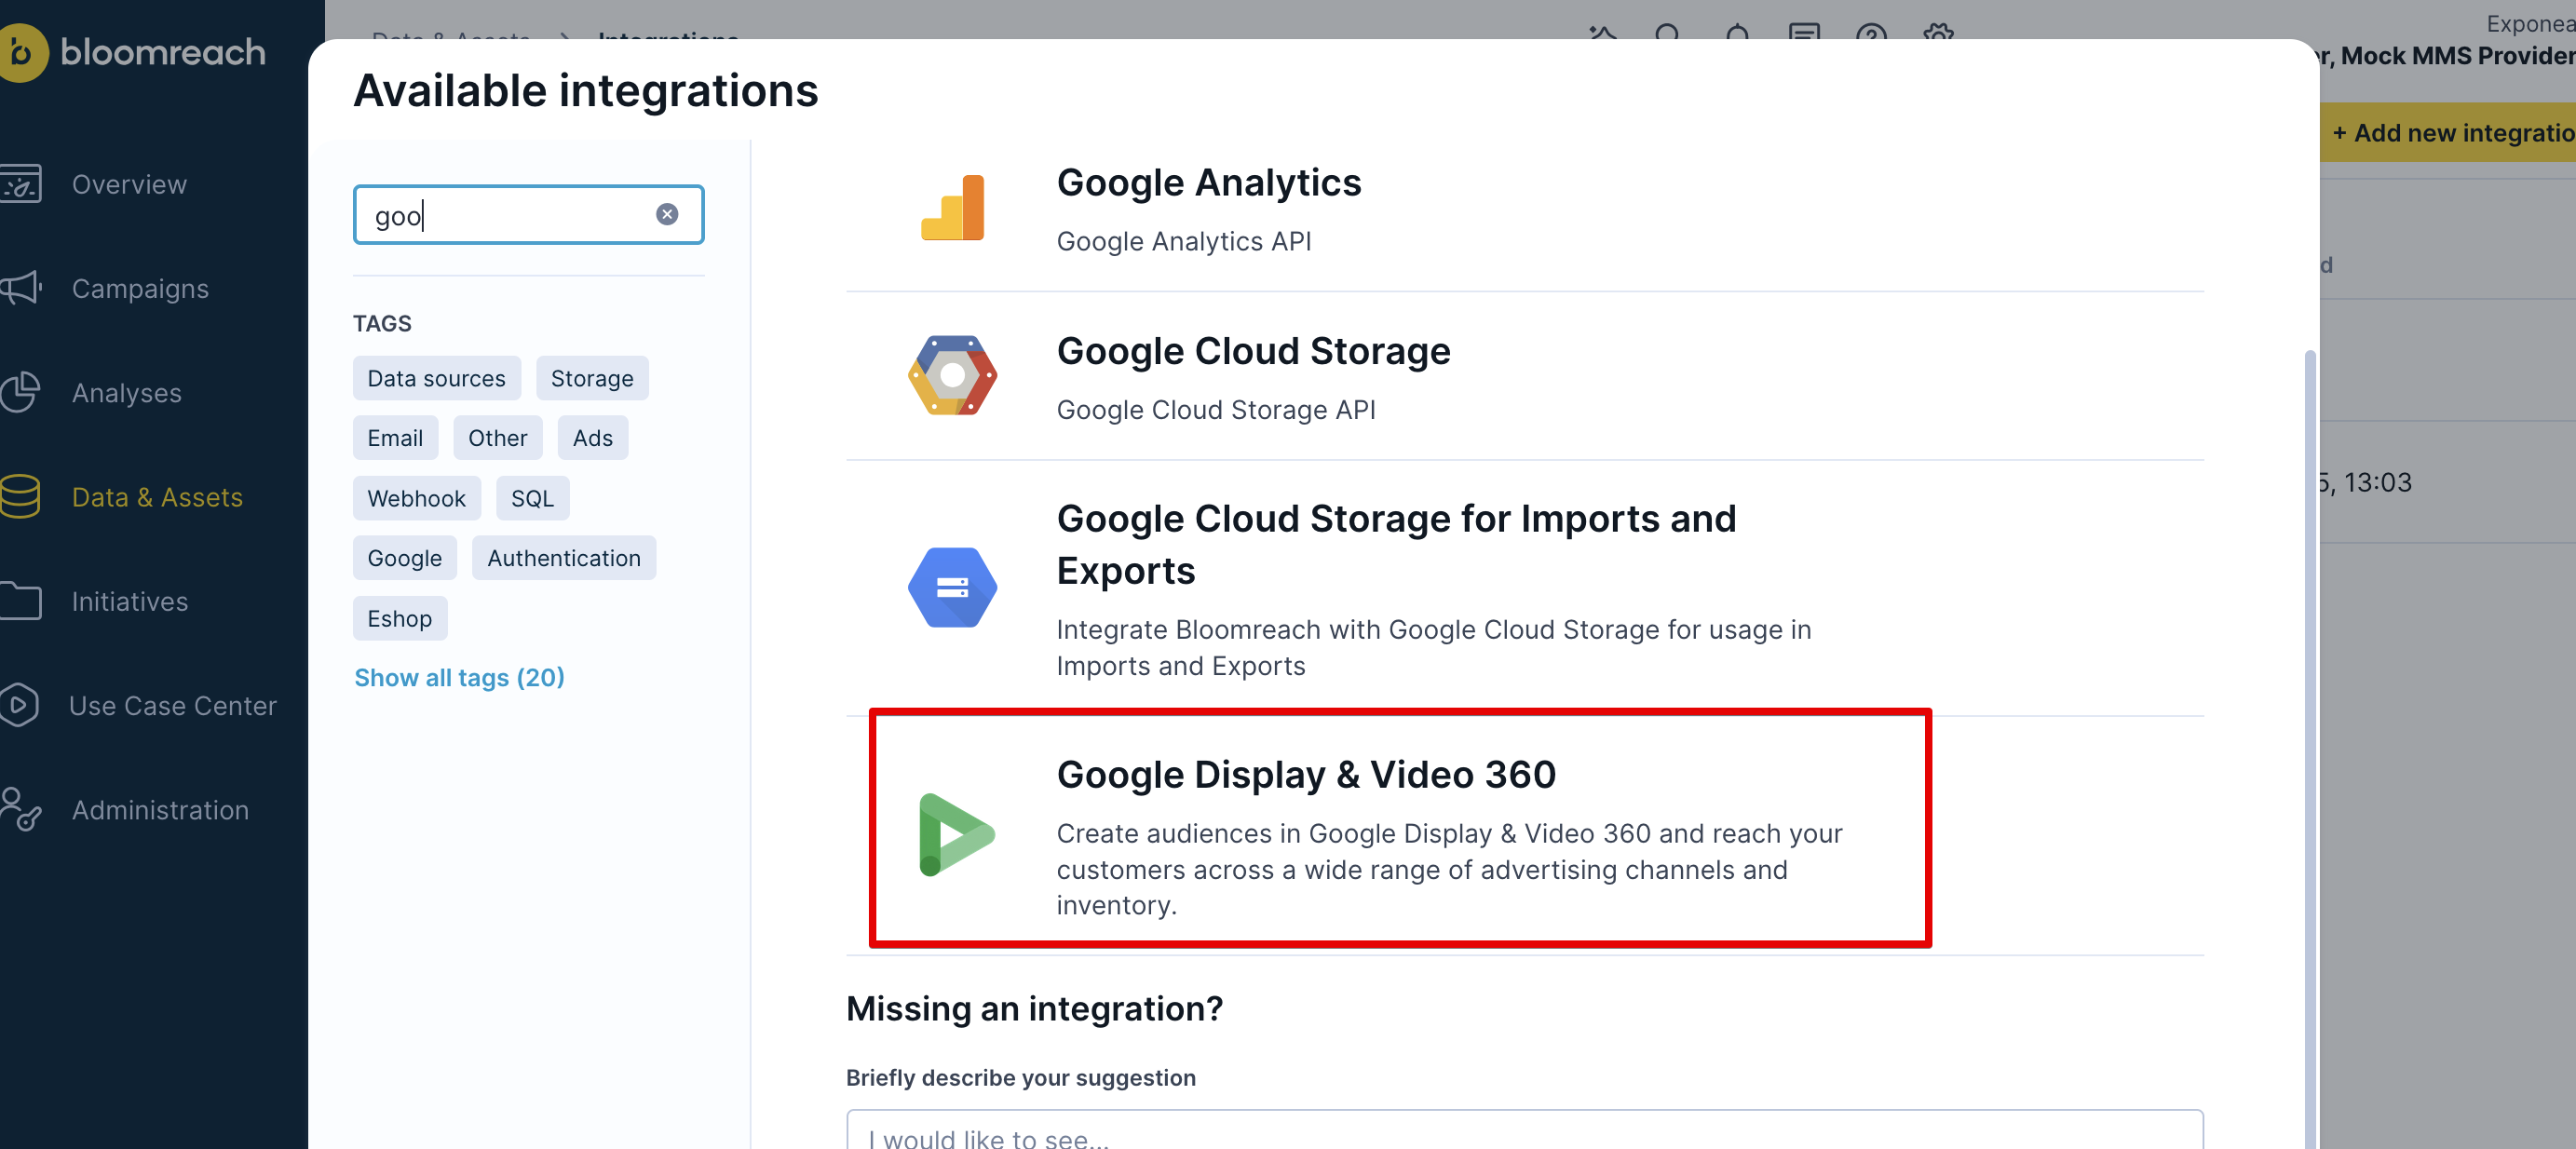Filter by the Email tag
Image resolution: width=2576 pixels, height=1149 pixels.
point(395,438)
